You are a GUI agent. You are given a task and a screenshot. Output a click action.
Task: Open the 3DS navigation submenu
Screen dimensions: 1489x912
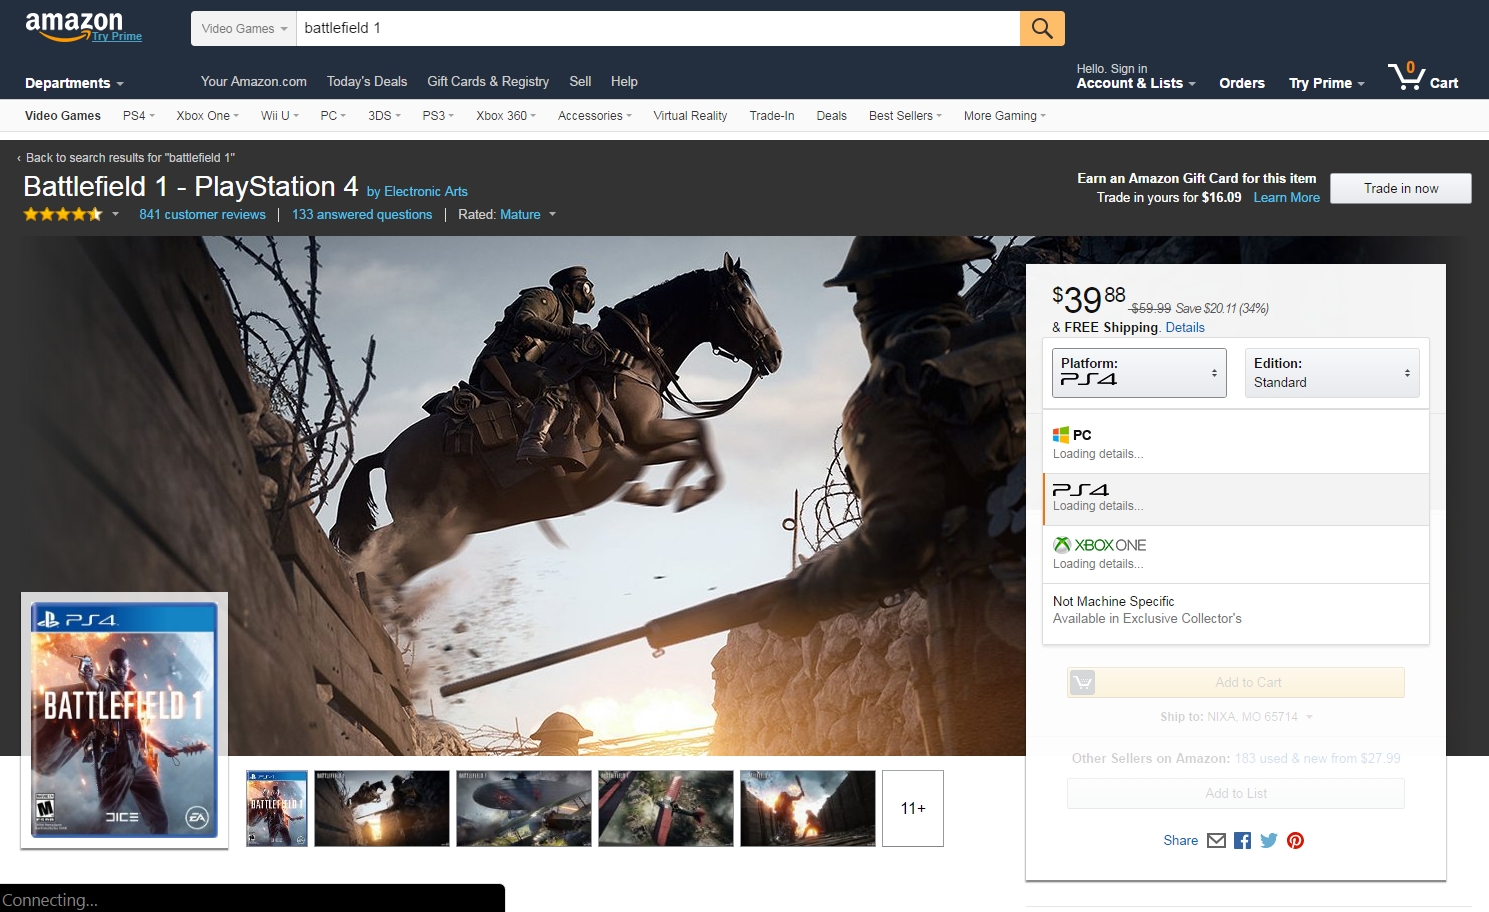pyautogui.click(x=384, y=116)
